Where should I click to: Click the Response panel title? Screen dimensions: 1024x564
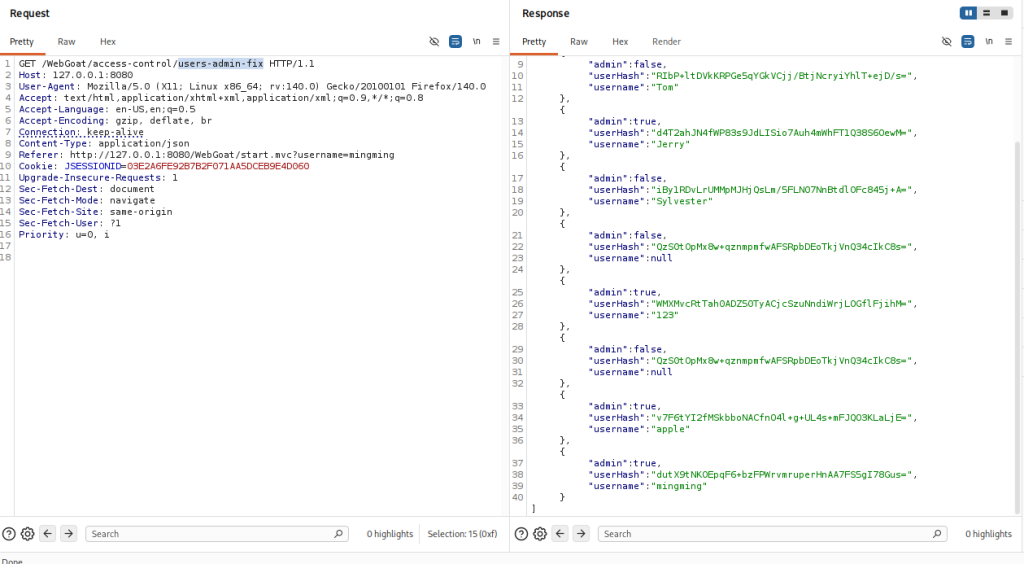pyautogui.click(x=545, y=13)
